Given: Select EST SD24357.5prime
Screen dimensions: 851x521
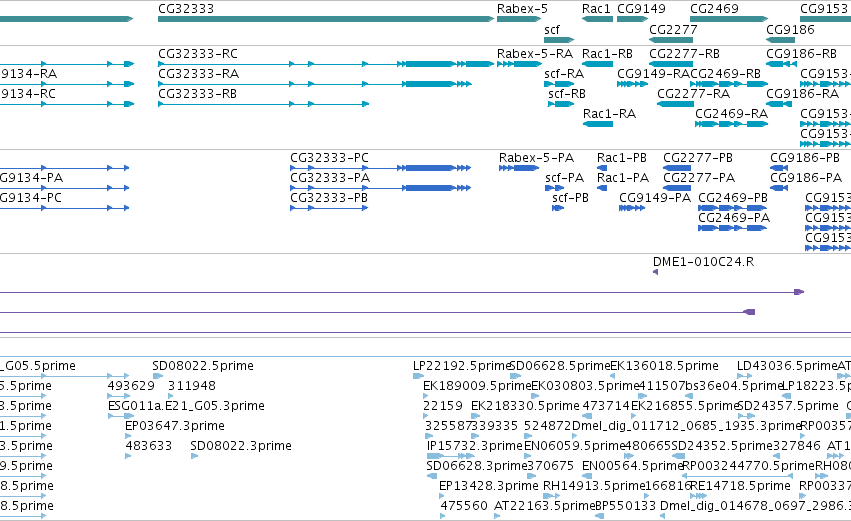Looking at the screenshot, I should click(x=788, y=406).
